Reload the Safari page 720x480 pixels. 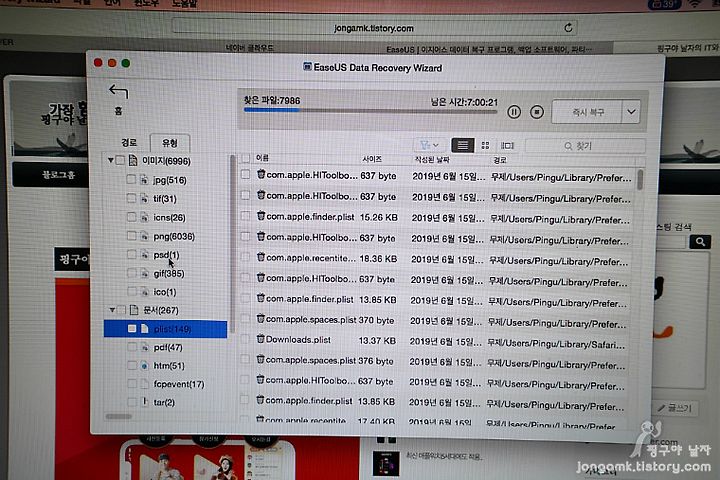[568, 28]
